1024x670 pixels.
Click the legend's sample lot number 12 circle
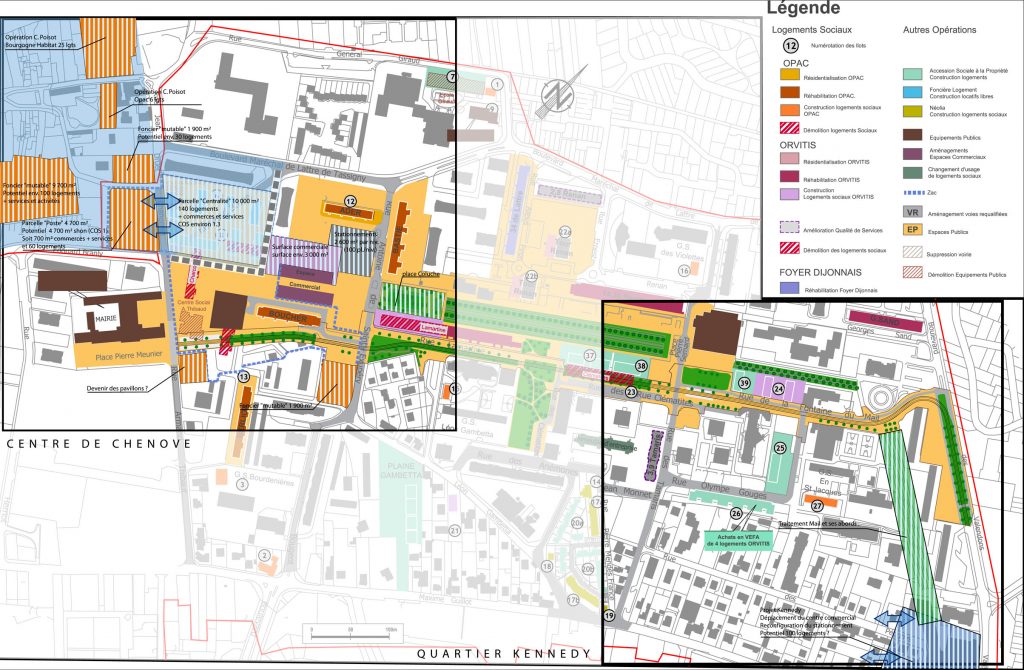[x=791, y=46]
